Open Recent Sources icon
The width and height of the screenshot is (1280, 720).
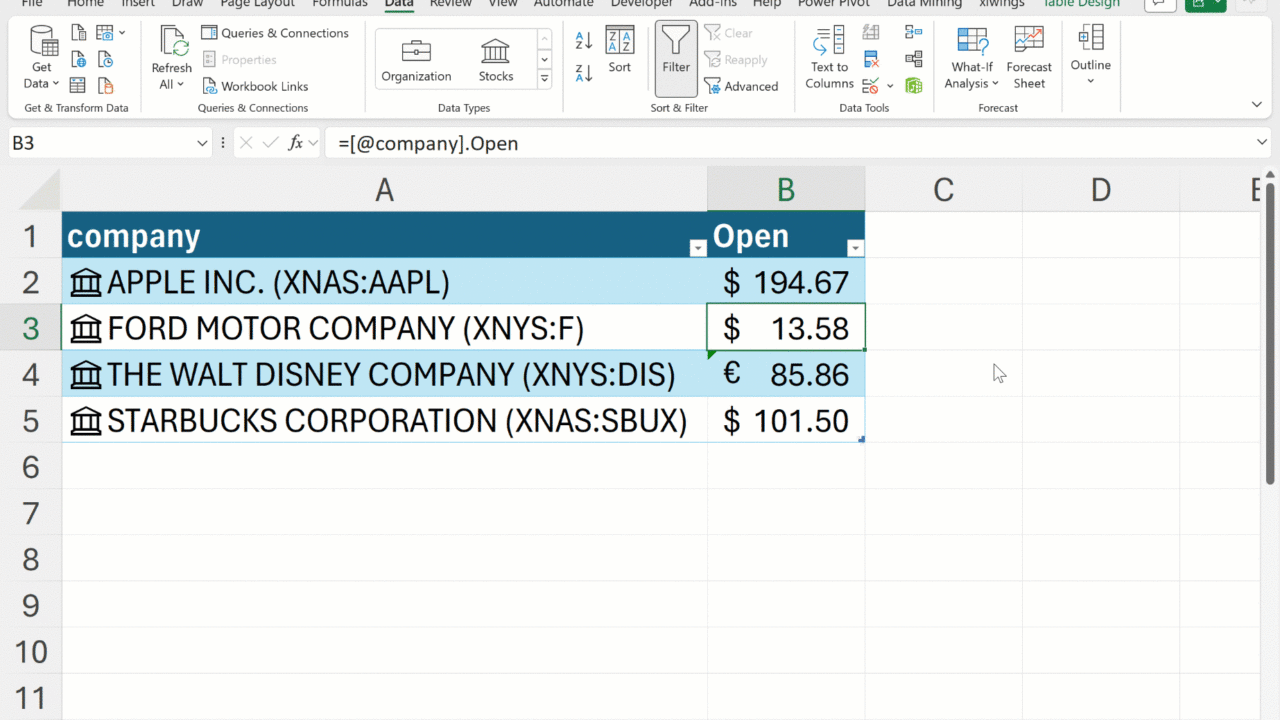point(105,60)
